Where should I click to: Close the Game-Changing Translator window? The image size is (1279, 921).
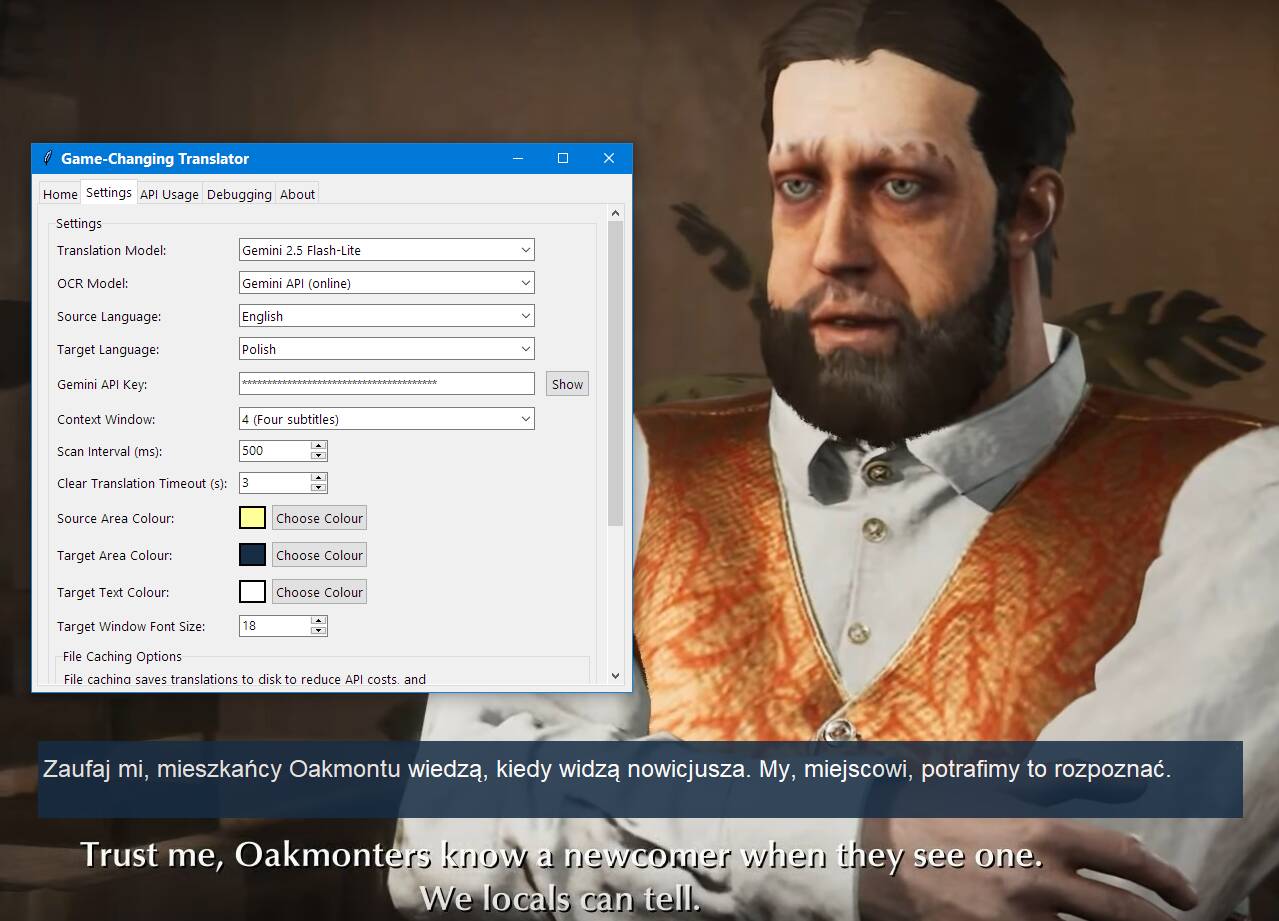tap(609, 158)
